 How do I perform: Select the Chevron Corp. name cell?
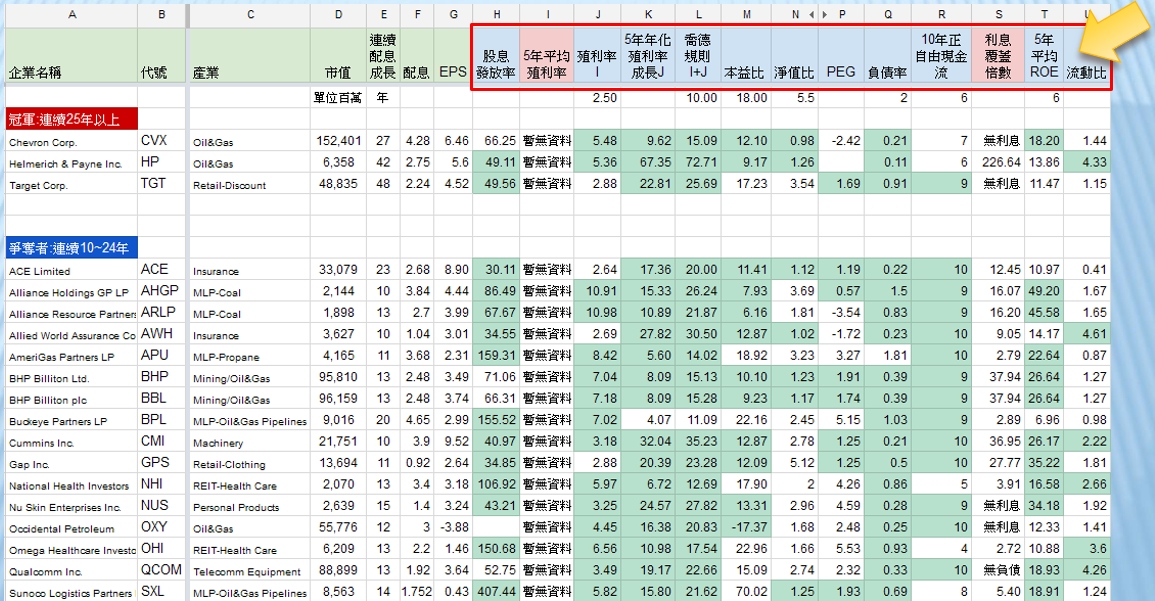tap(71, 141)
